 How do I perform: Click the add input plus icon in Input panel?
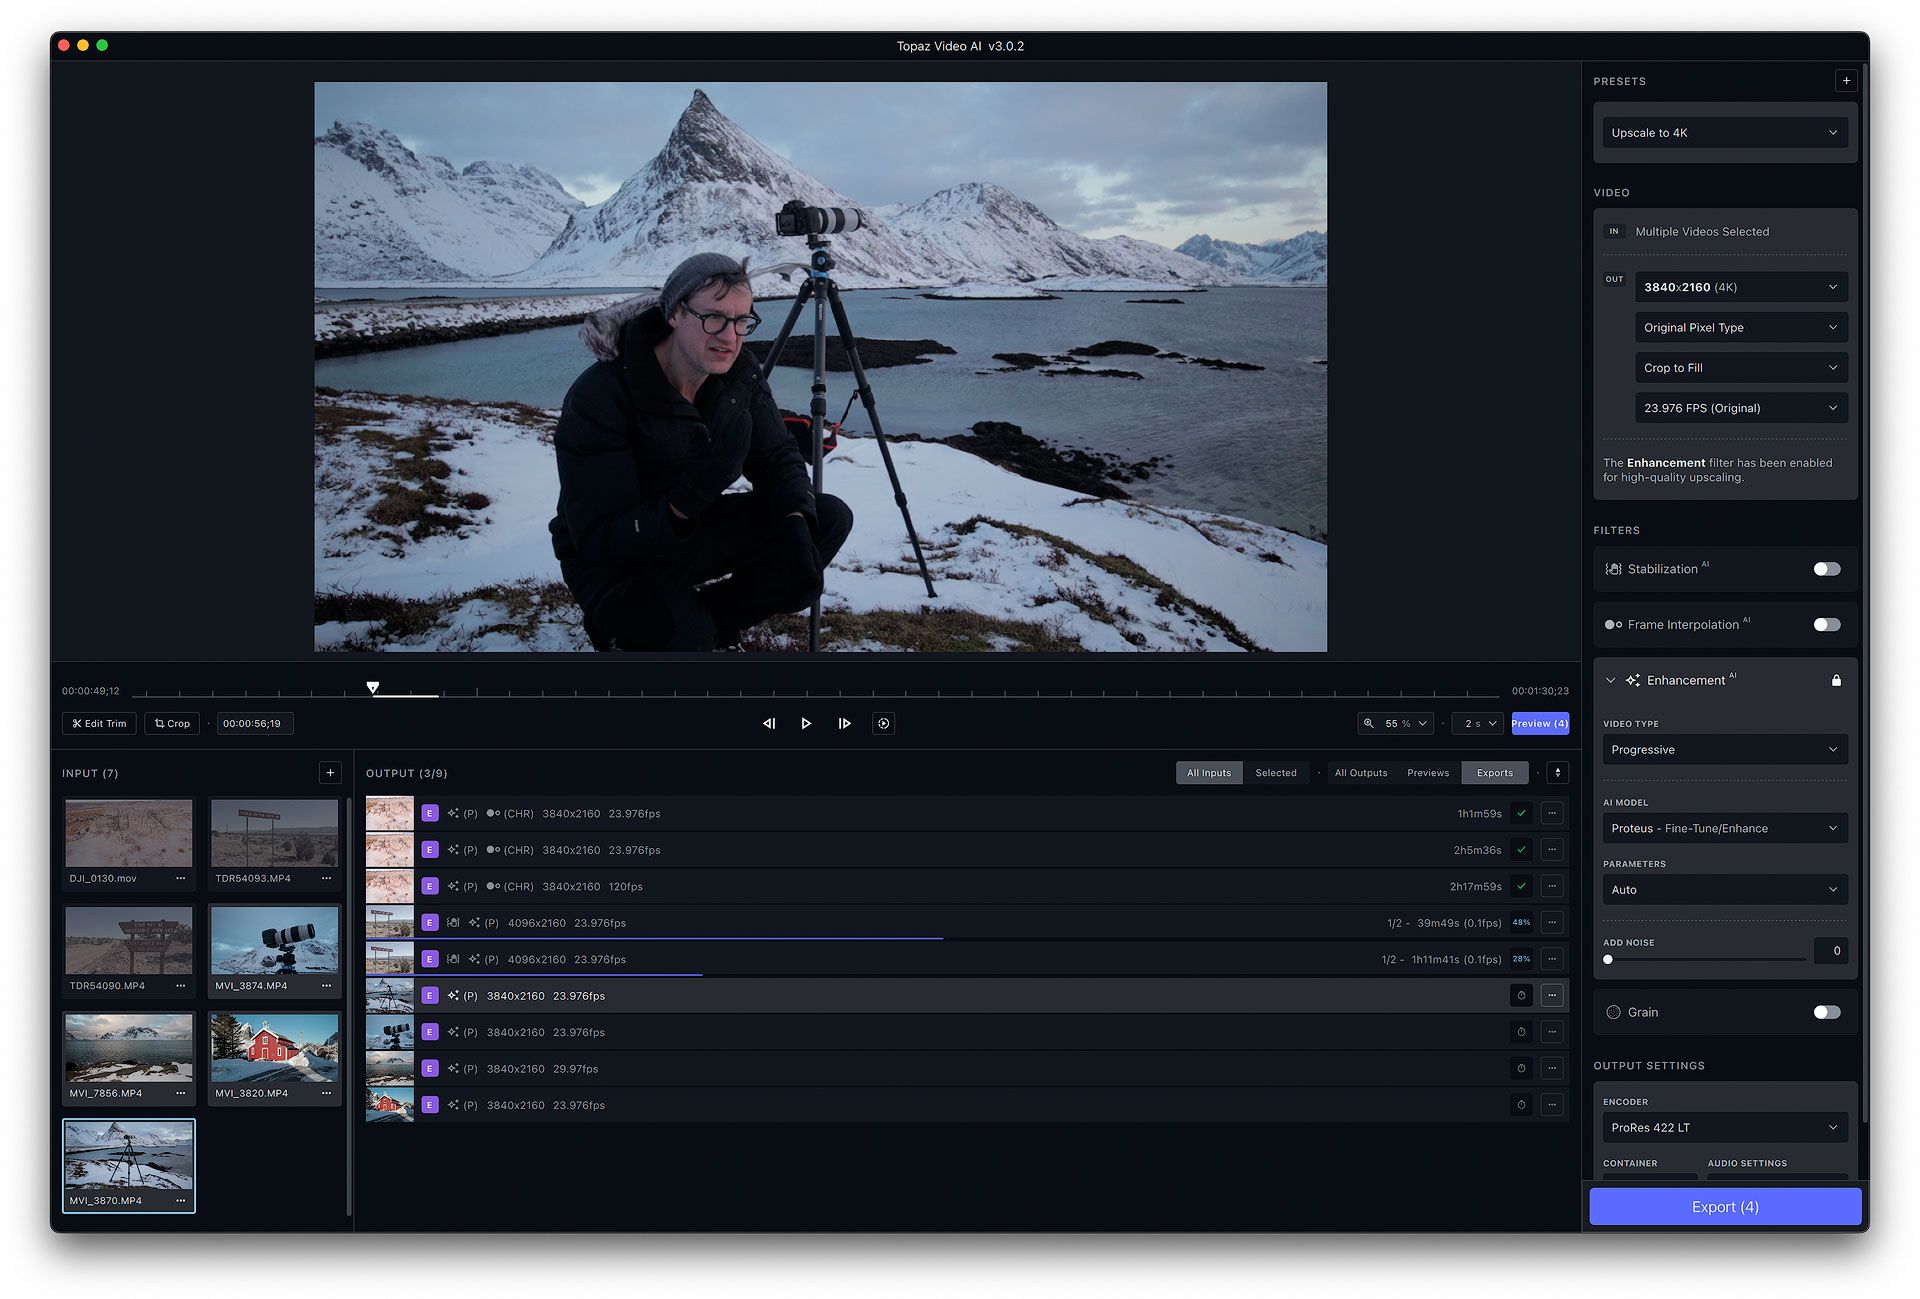330,772
